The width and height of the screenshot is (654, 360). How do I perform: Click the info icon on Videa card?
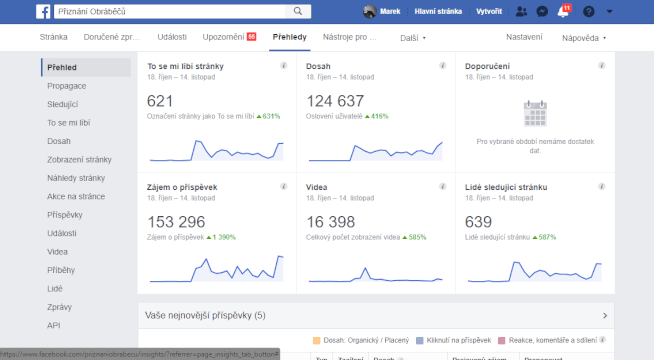(443, 186)
